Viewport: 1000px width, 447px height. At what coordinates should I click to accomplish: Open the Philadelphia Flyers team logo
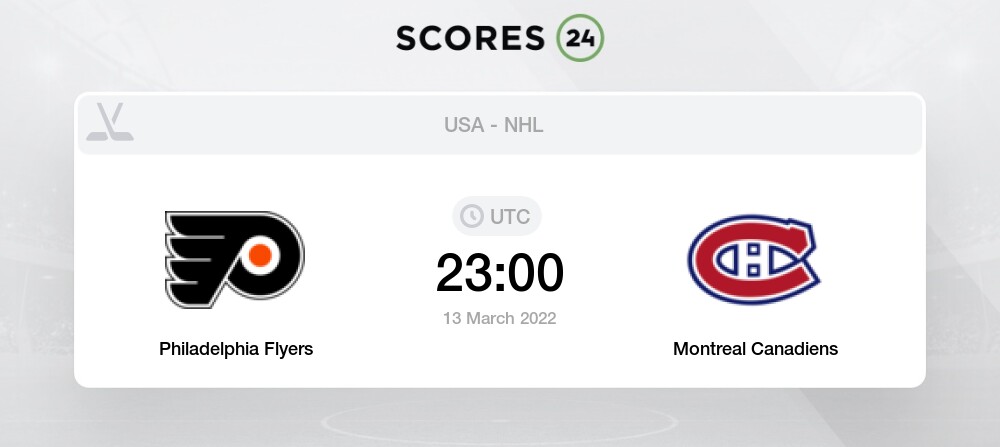[235, 259]
